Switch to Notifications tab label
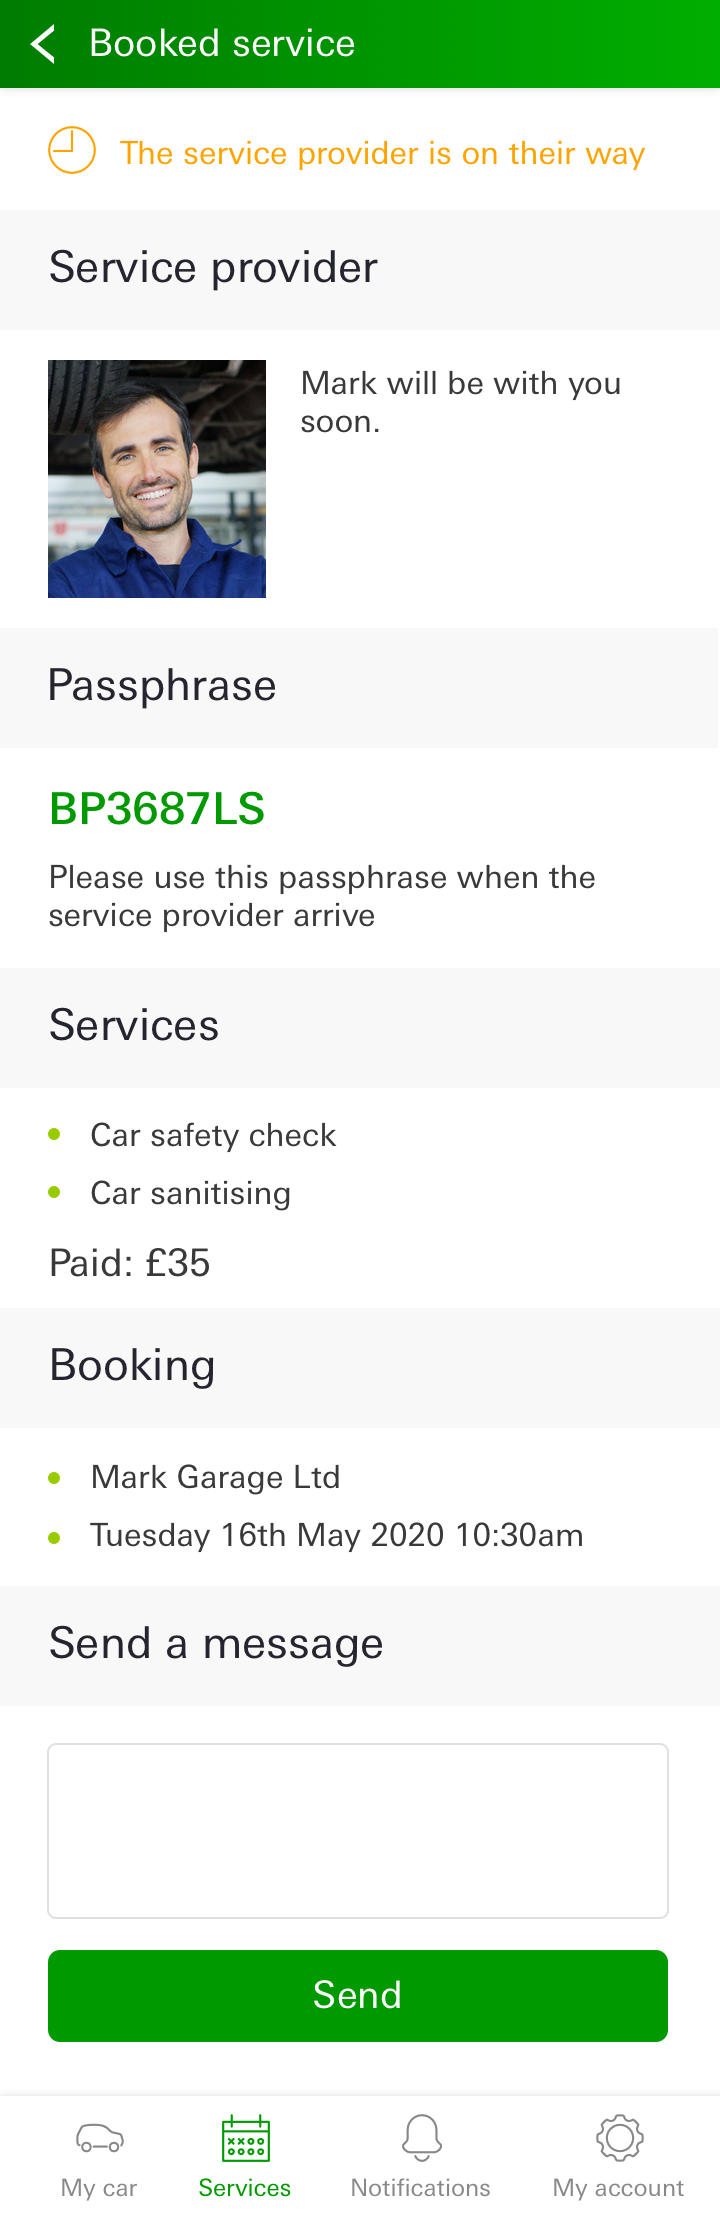 coord(420,2188)
